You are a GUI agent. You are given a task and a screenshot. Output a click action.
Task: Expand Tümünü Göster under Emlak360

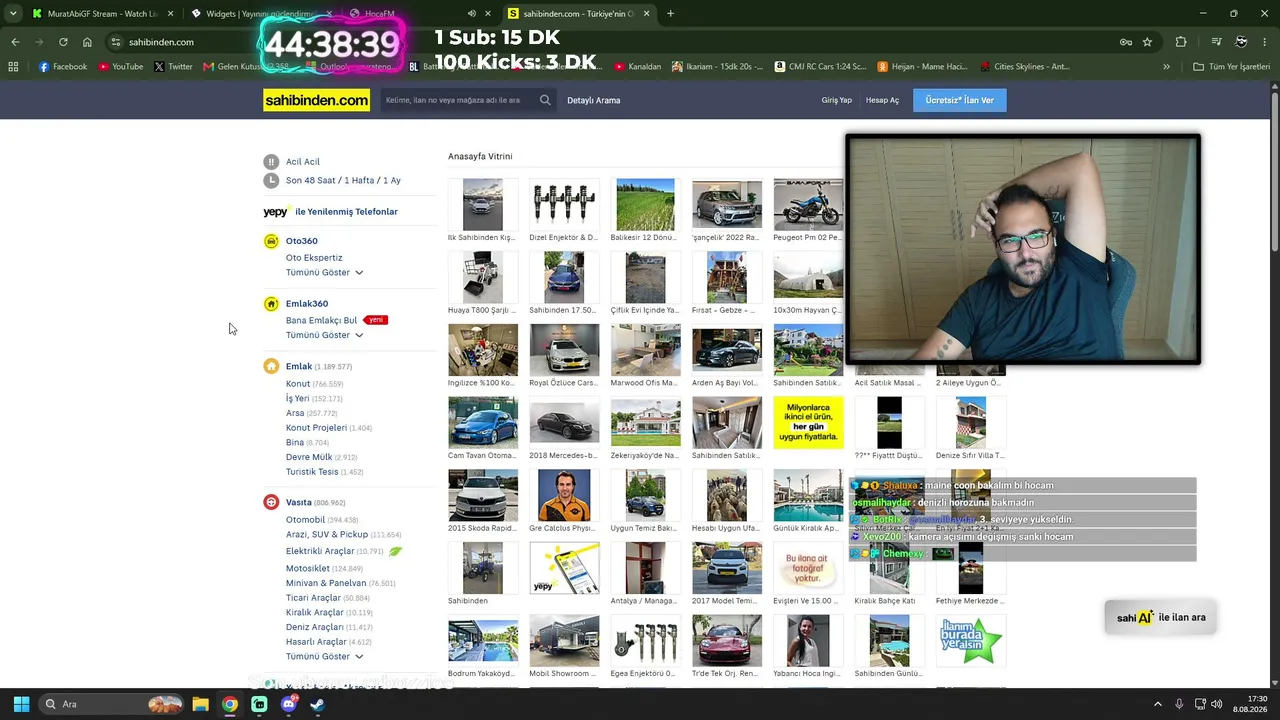coord(324,335)
